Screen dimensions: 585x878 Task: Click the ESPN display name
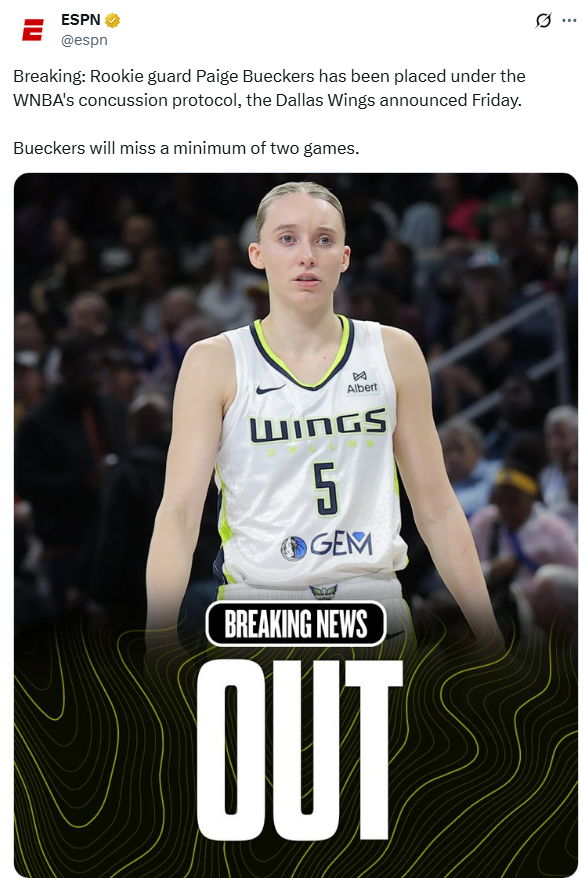coord(81,20)
